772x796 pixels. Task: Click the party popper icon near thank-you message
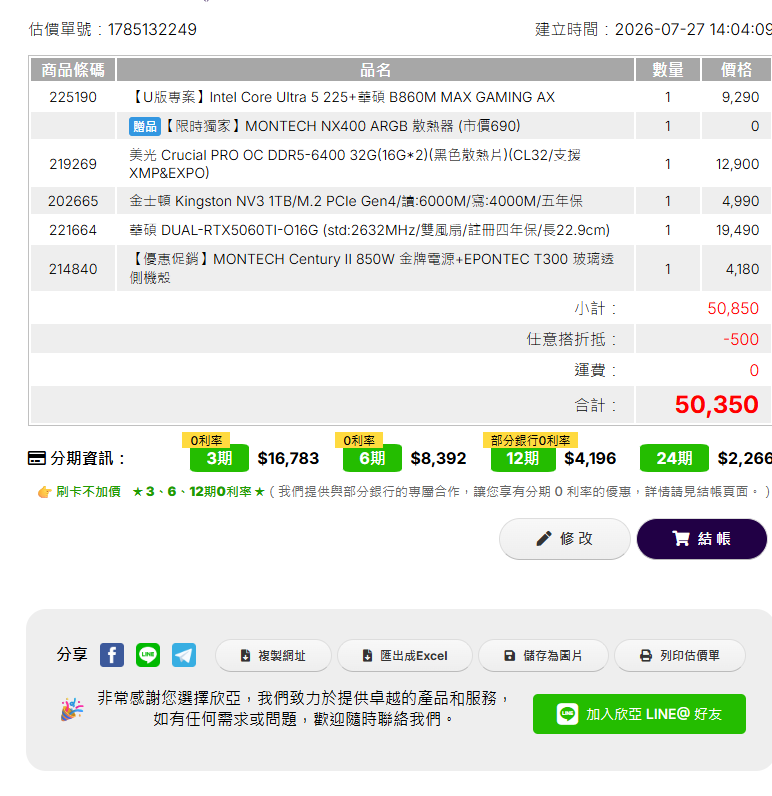pyautogui.click(x=72, y=709)
